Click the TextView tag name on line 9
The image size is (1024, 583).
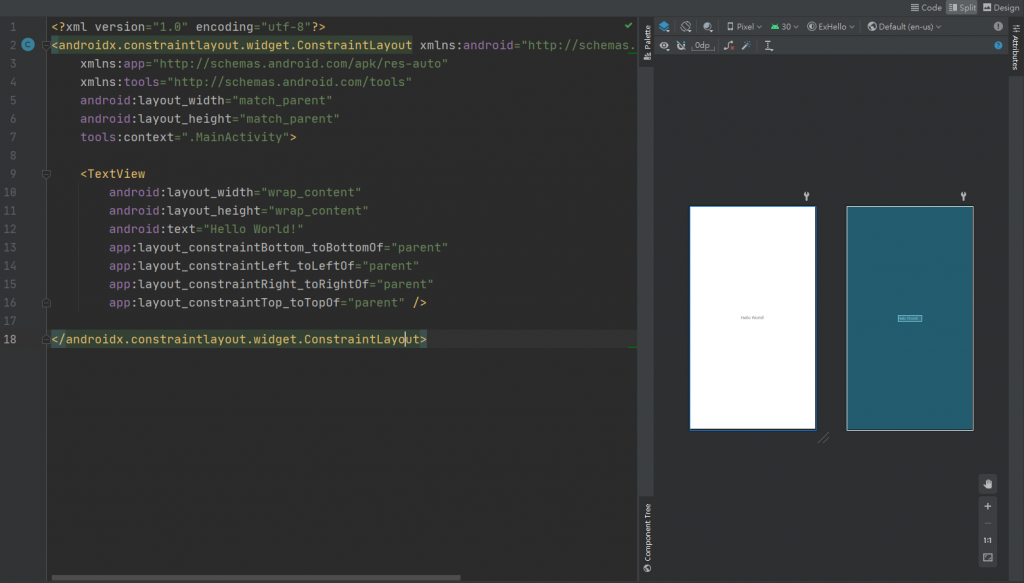point(116,174)
